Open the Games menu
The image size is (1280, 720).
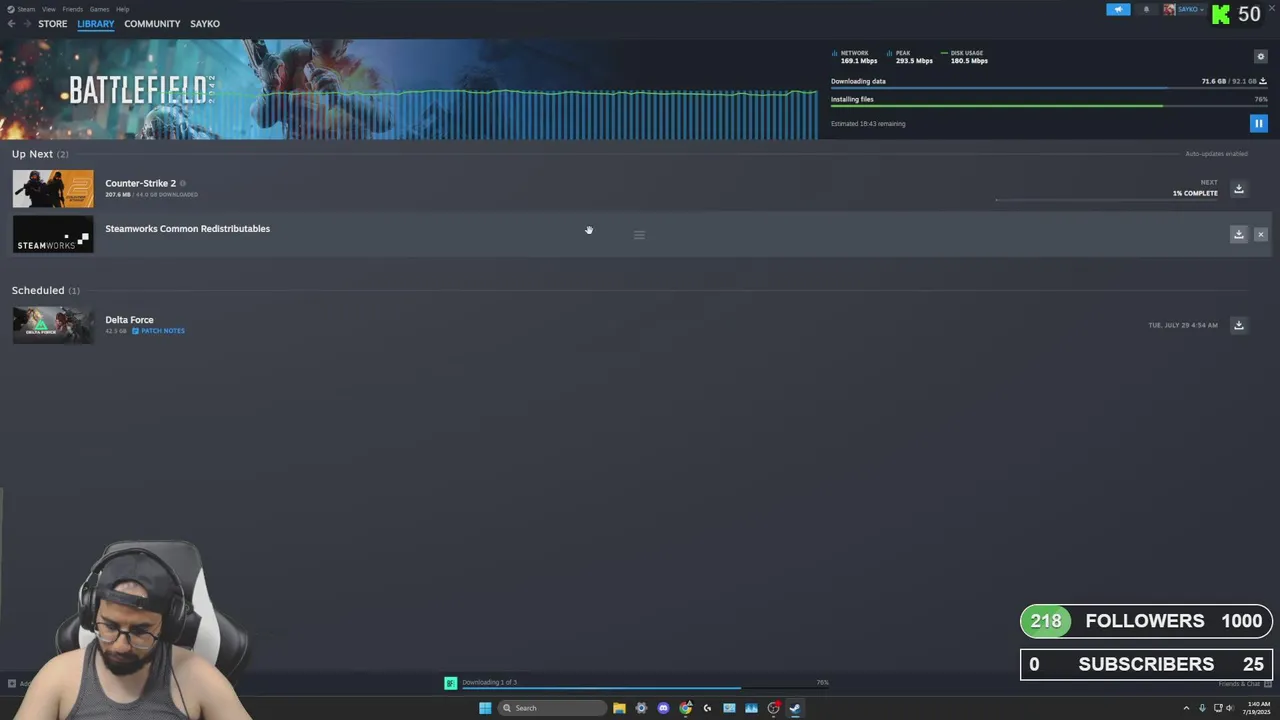tap(99, 9)
